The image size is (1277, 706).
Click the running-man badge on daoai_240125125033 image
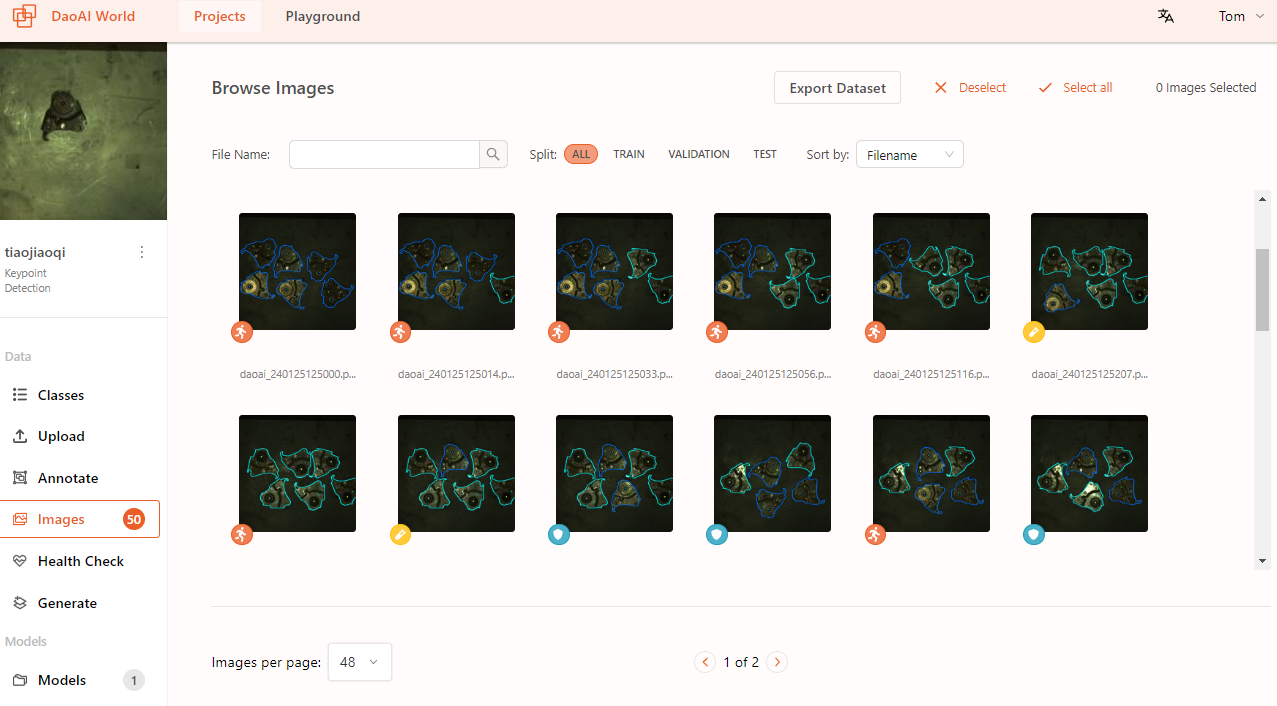point(558,332)
